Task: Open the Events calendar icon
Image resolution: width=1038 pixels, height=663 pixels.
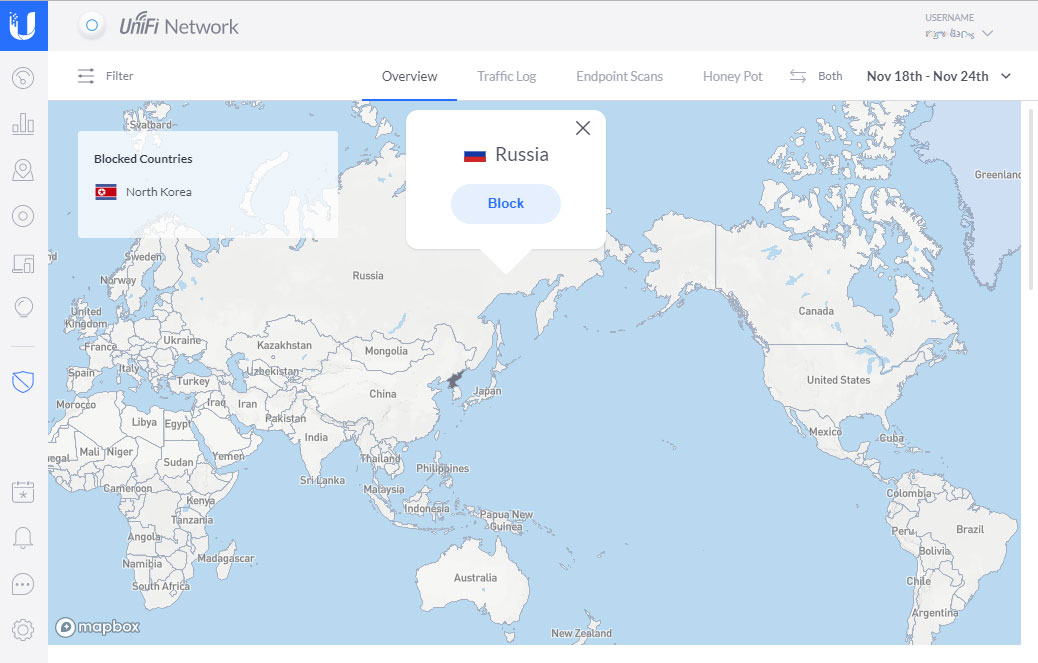Action: (x=23, y=492)
